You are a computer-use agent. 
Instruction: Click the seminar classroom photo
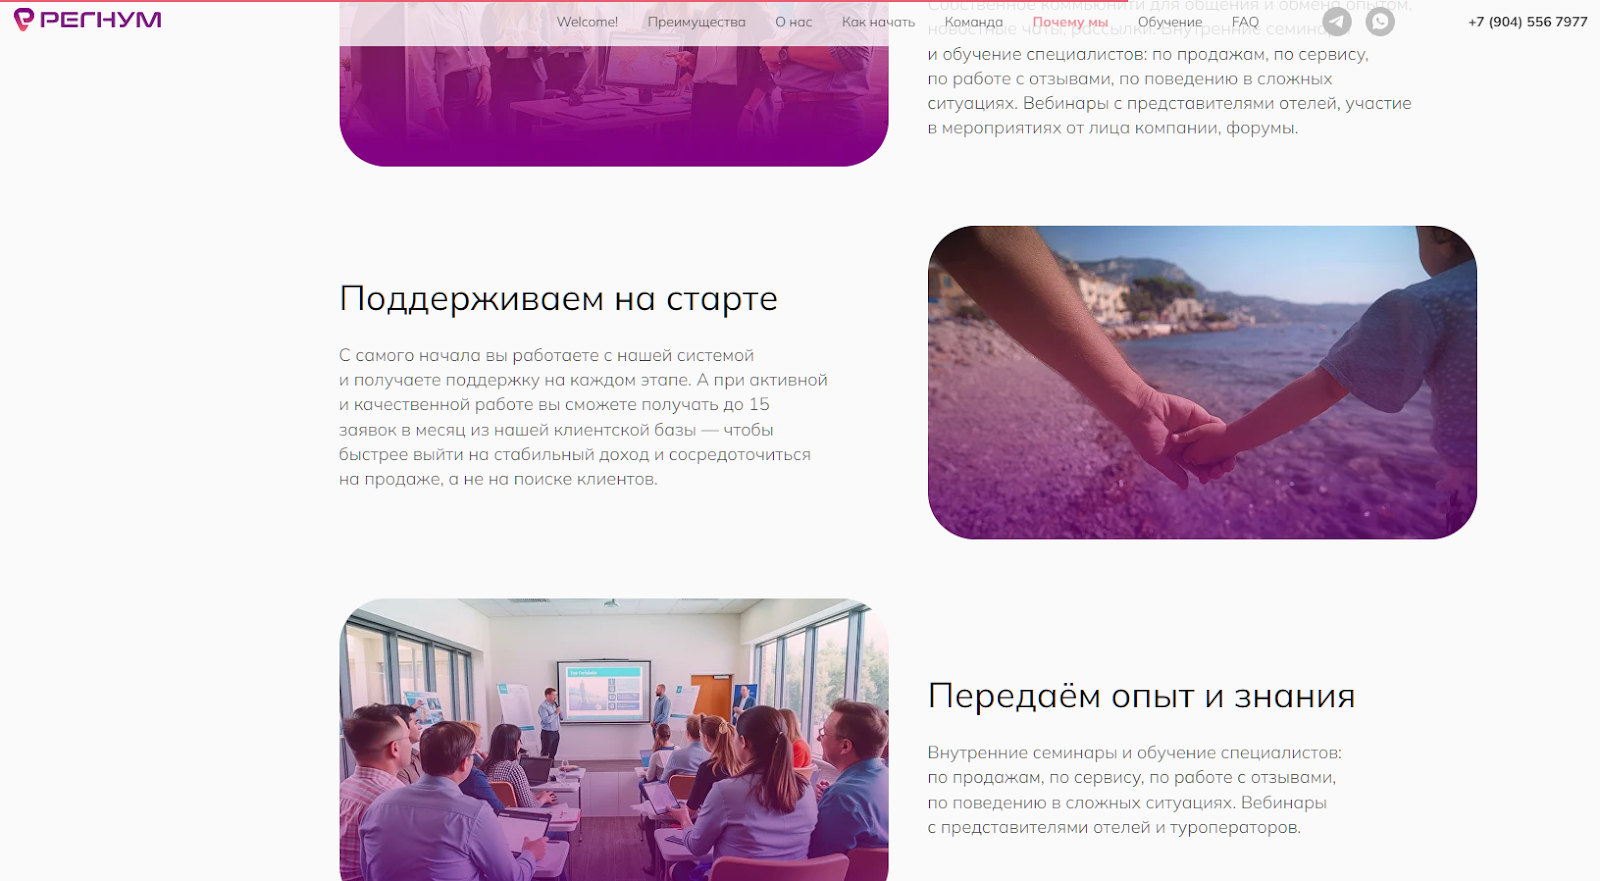pos(614,740)
